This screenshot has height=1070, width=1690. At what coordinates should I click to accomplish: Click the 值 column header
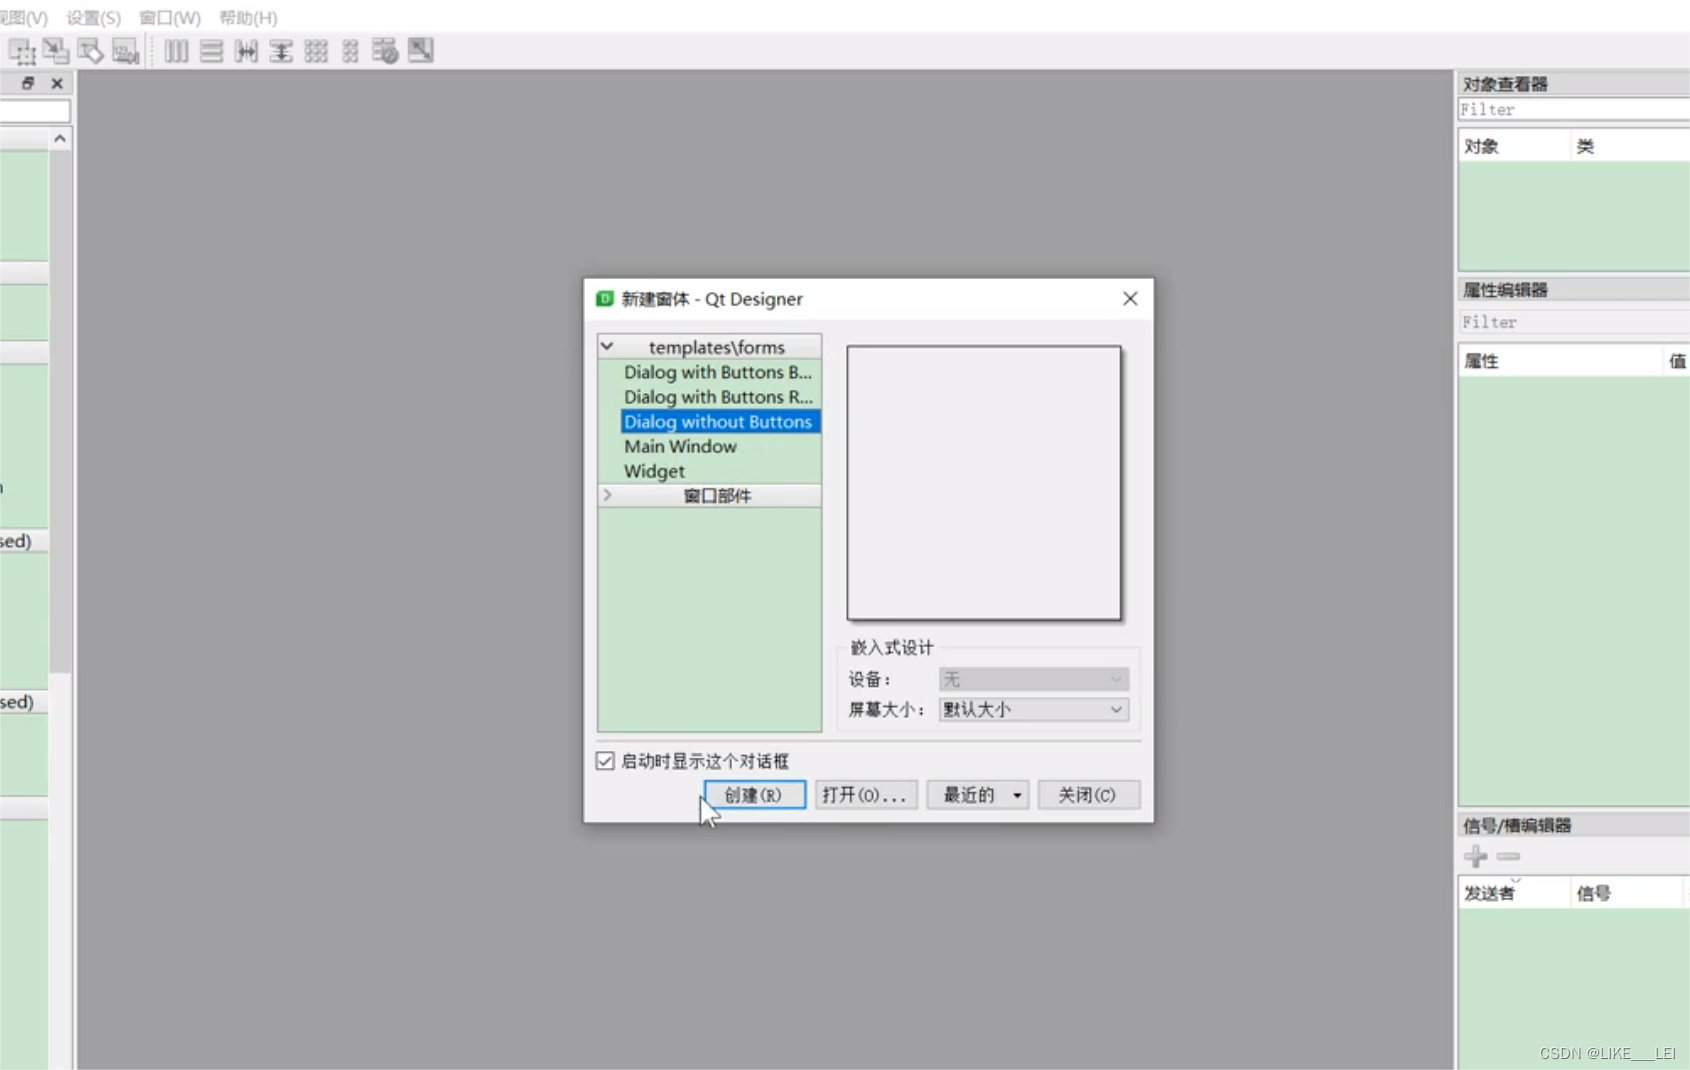click(x=1677, y=361)
